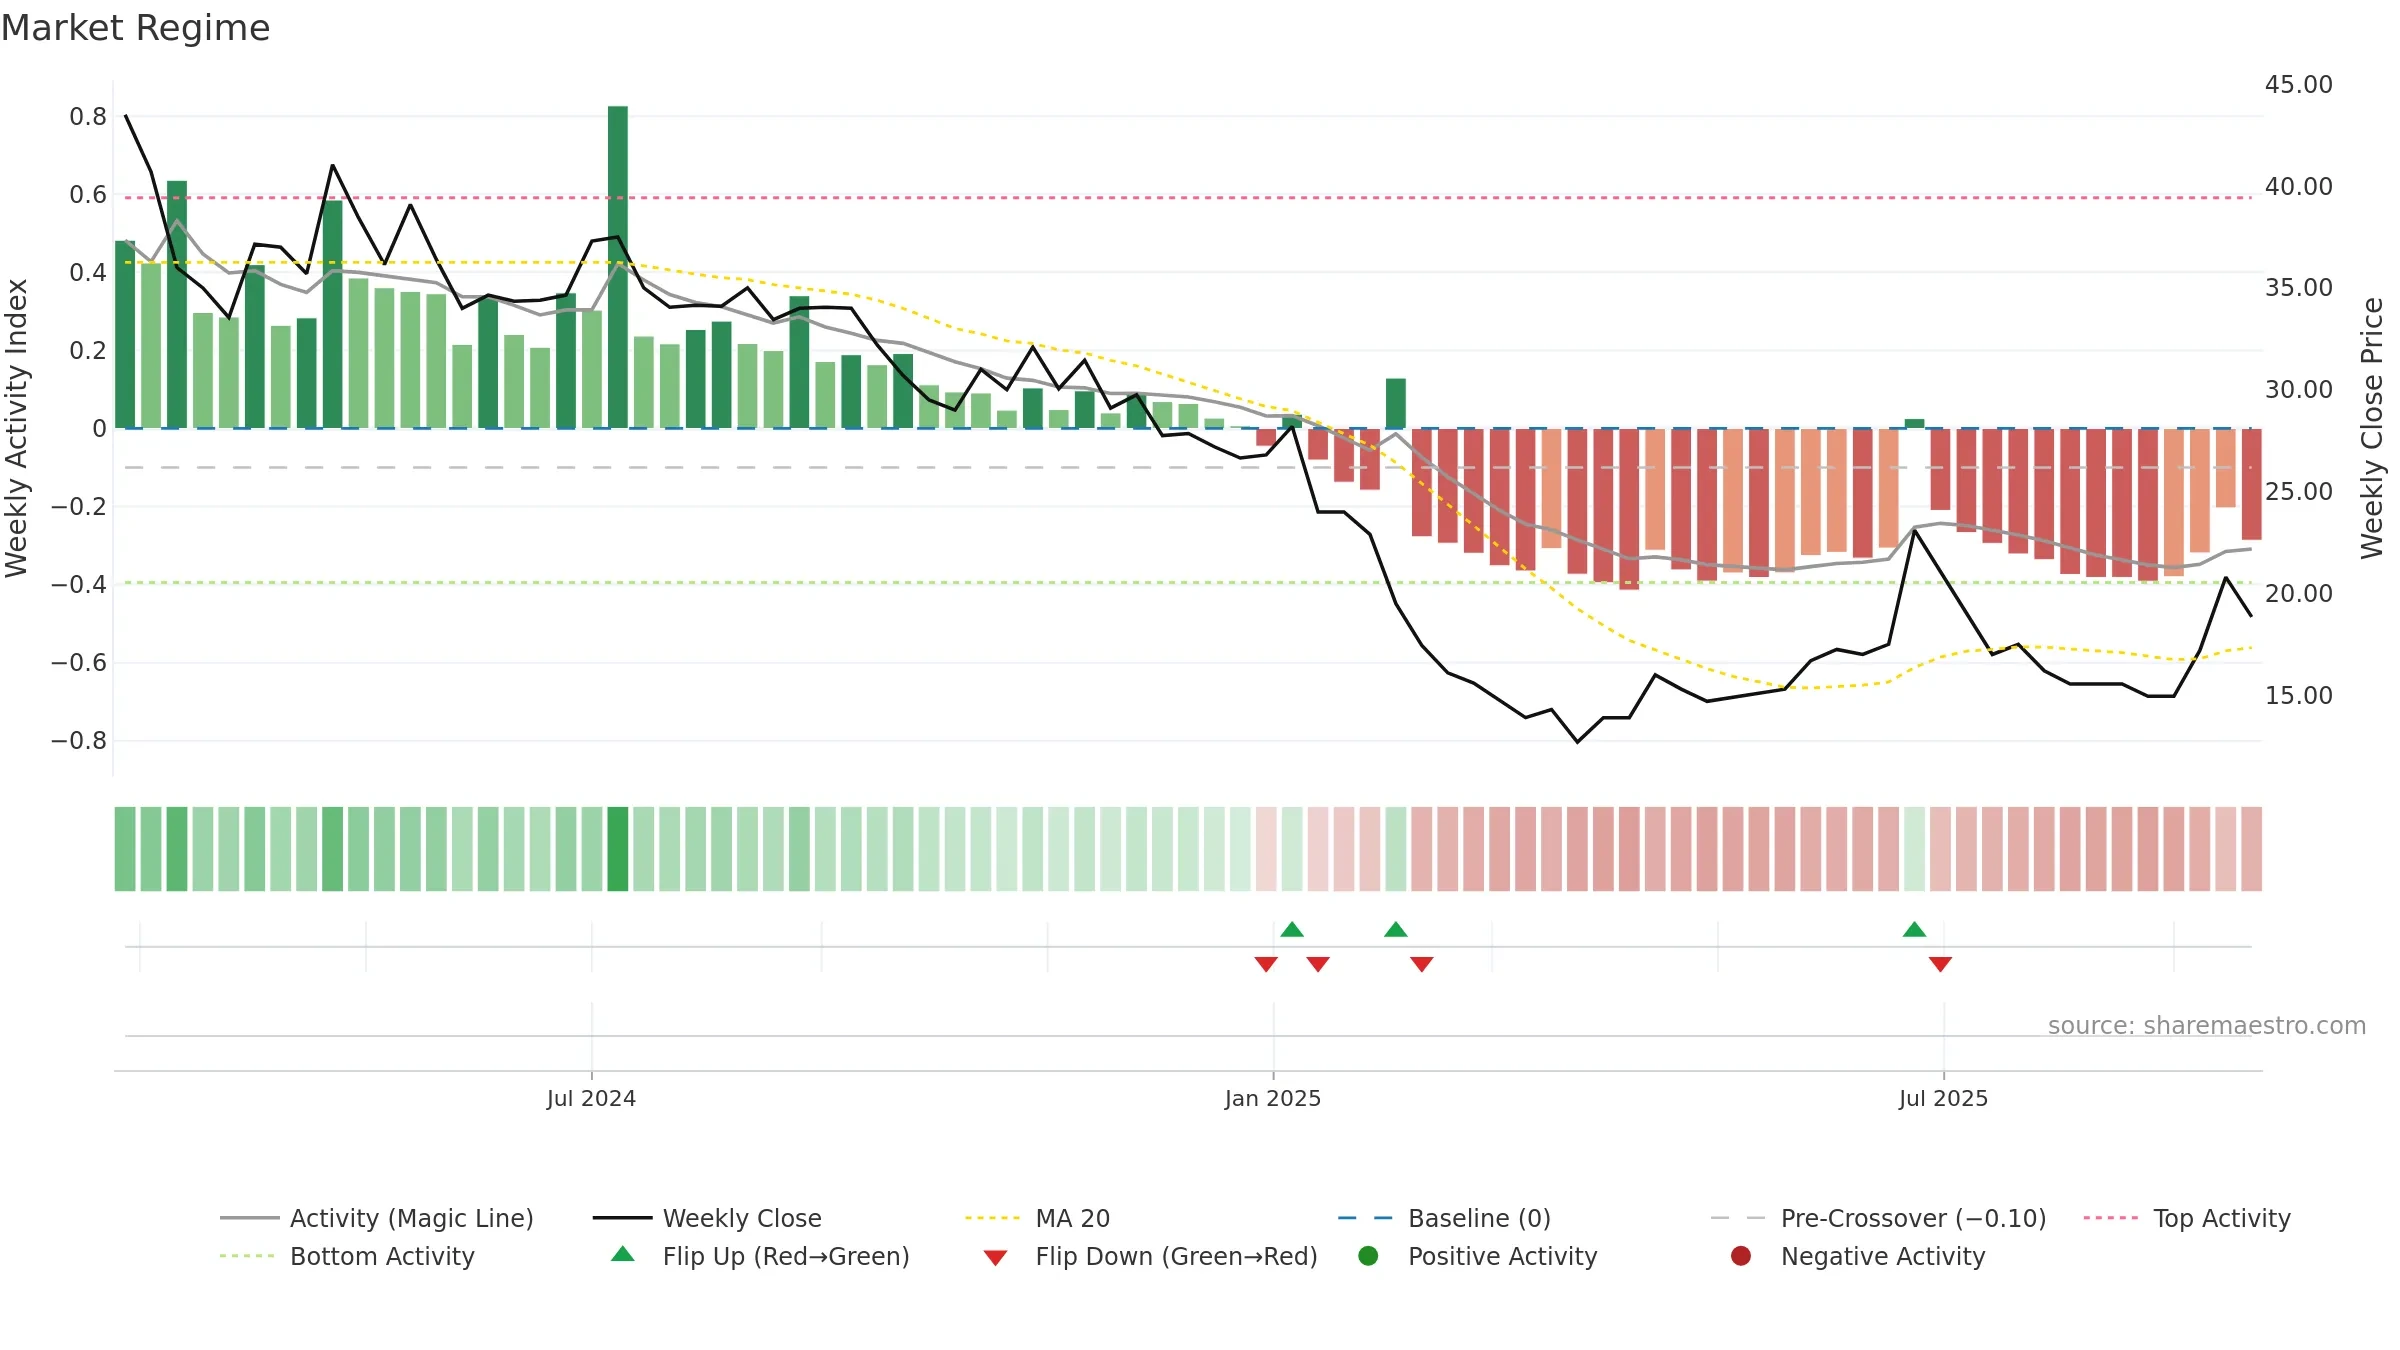Click the 45.00 price axis tick
Screen dimensions: 2400x1350
click(2298, 84)
